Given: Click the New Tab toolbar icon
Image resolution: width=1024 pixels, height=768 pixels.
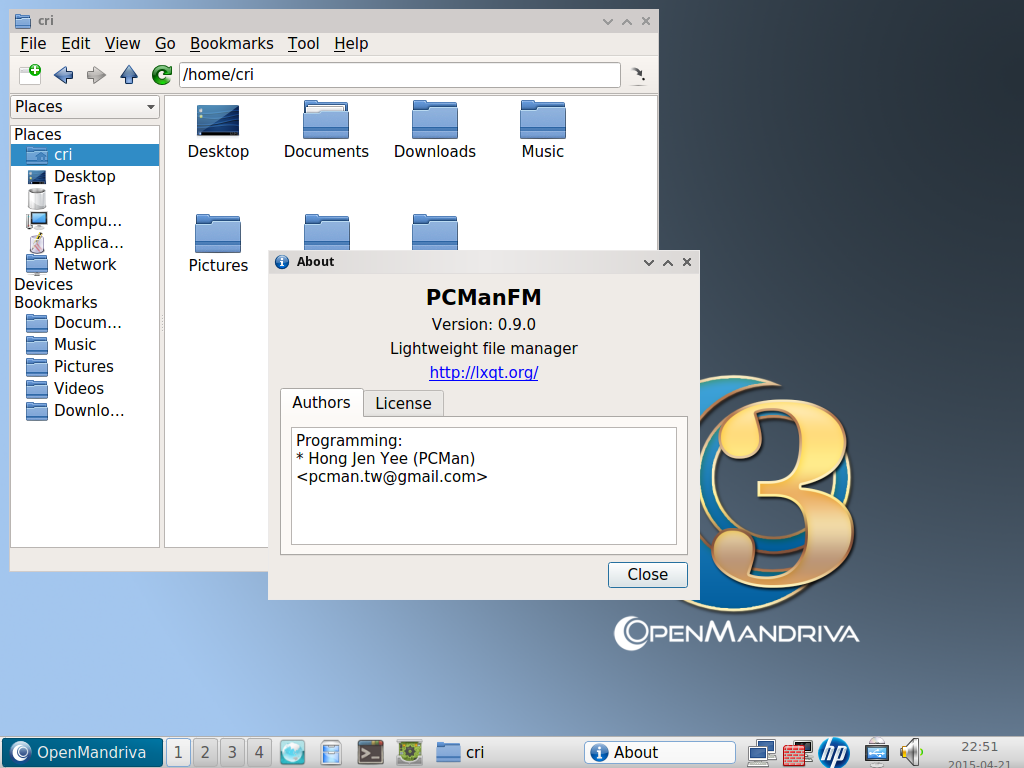Looking at the screenshot, I should click(x=30, y=75).
